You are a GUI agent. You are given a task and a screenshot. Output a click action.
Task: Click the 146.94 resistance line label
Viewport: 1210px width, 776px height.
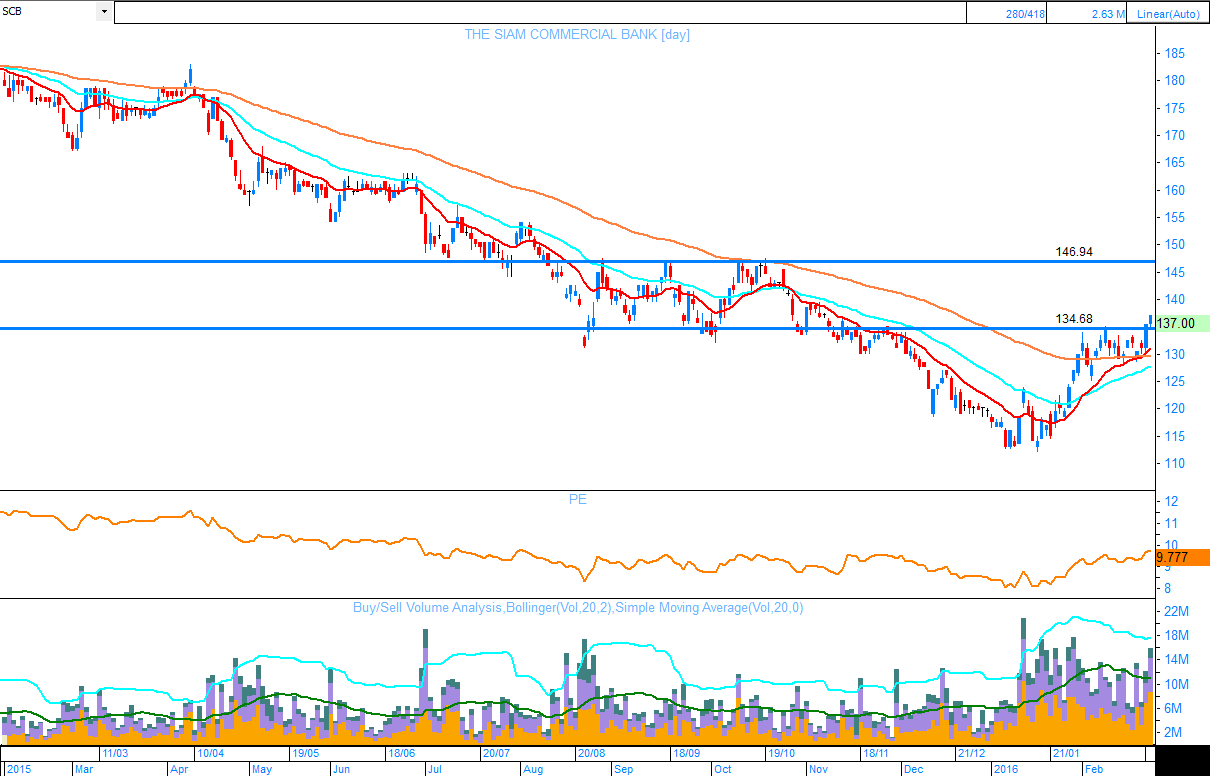click(x=1074, y=252)
